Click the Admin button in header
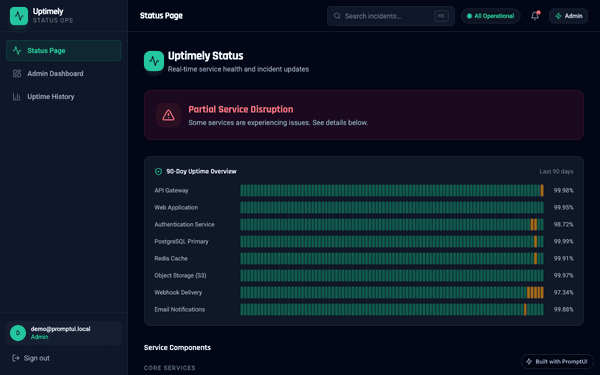This screenshot has width=600, height=375. click(x=569, y=16)
